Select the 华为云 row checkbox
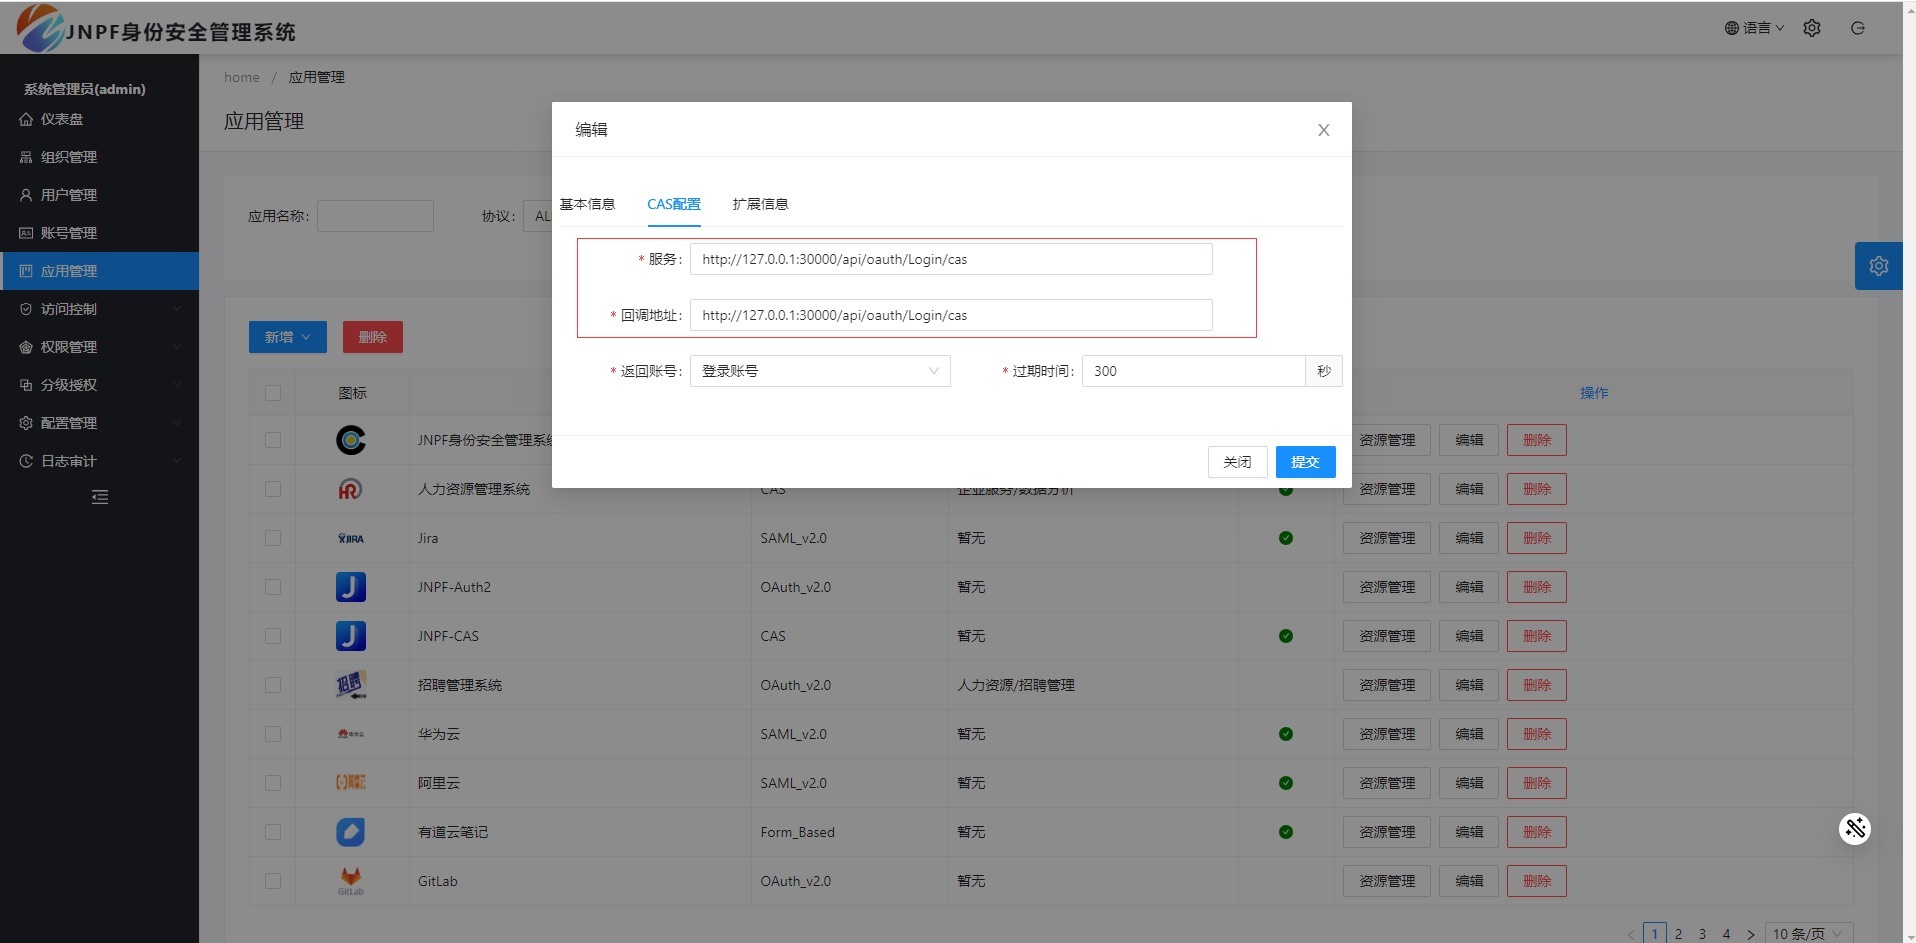This screenshot has width=1916, height=943. click(273, 734)
